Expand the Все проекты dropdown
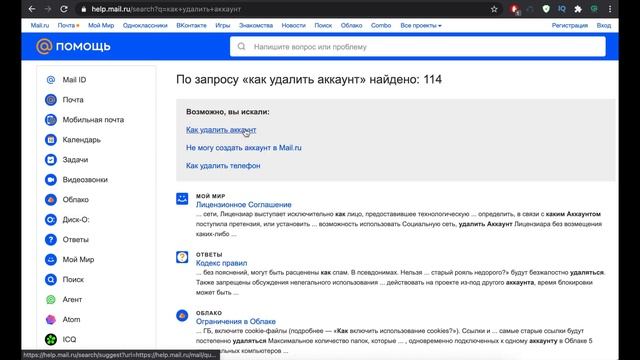 421,25
